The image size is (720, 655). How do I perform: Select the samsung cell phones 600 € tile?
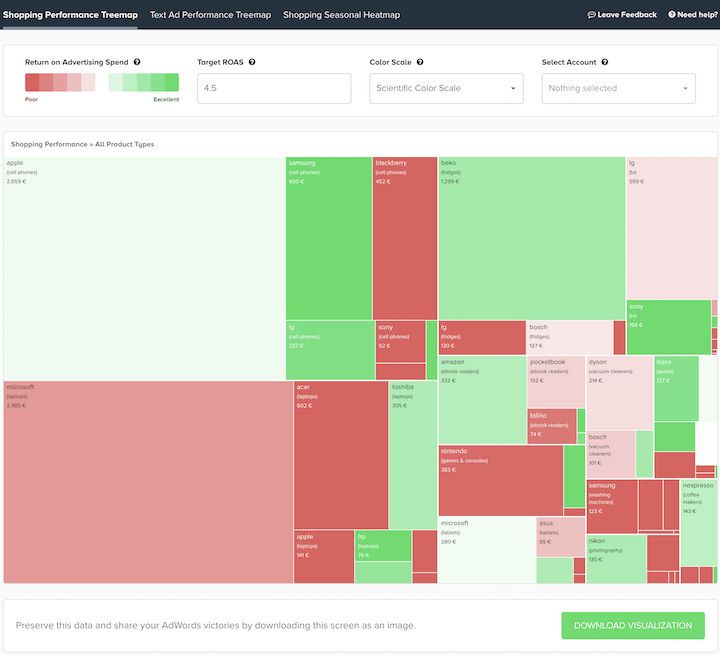(x=329, y=238)
